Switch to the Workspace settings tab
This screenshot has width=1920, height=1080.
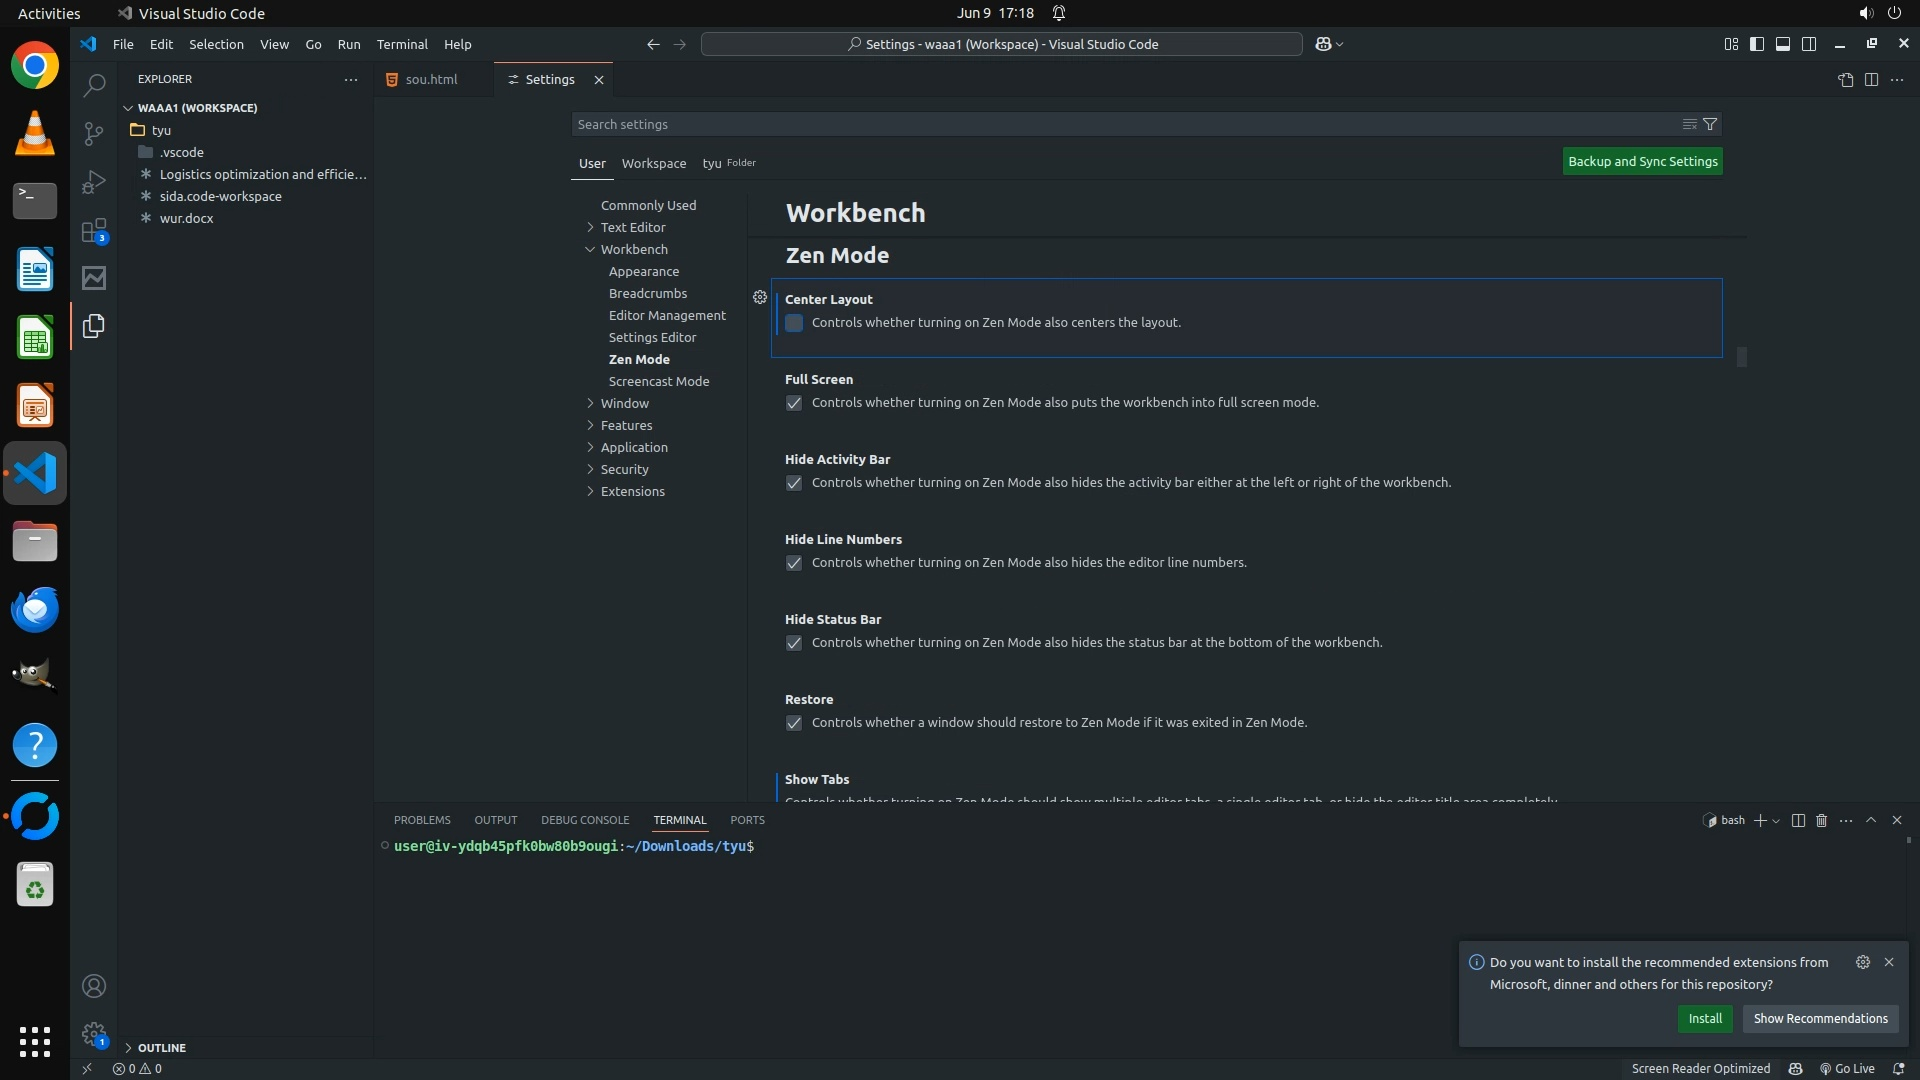(653, 163)
